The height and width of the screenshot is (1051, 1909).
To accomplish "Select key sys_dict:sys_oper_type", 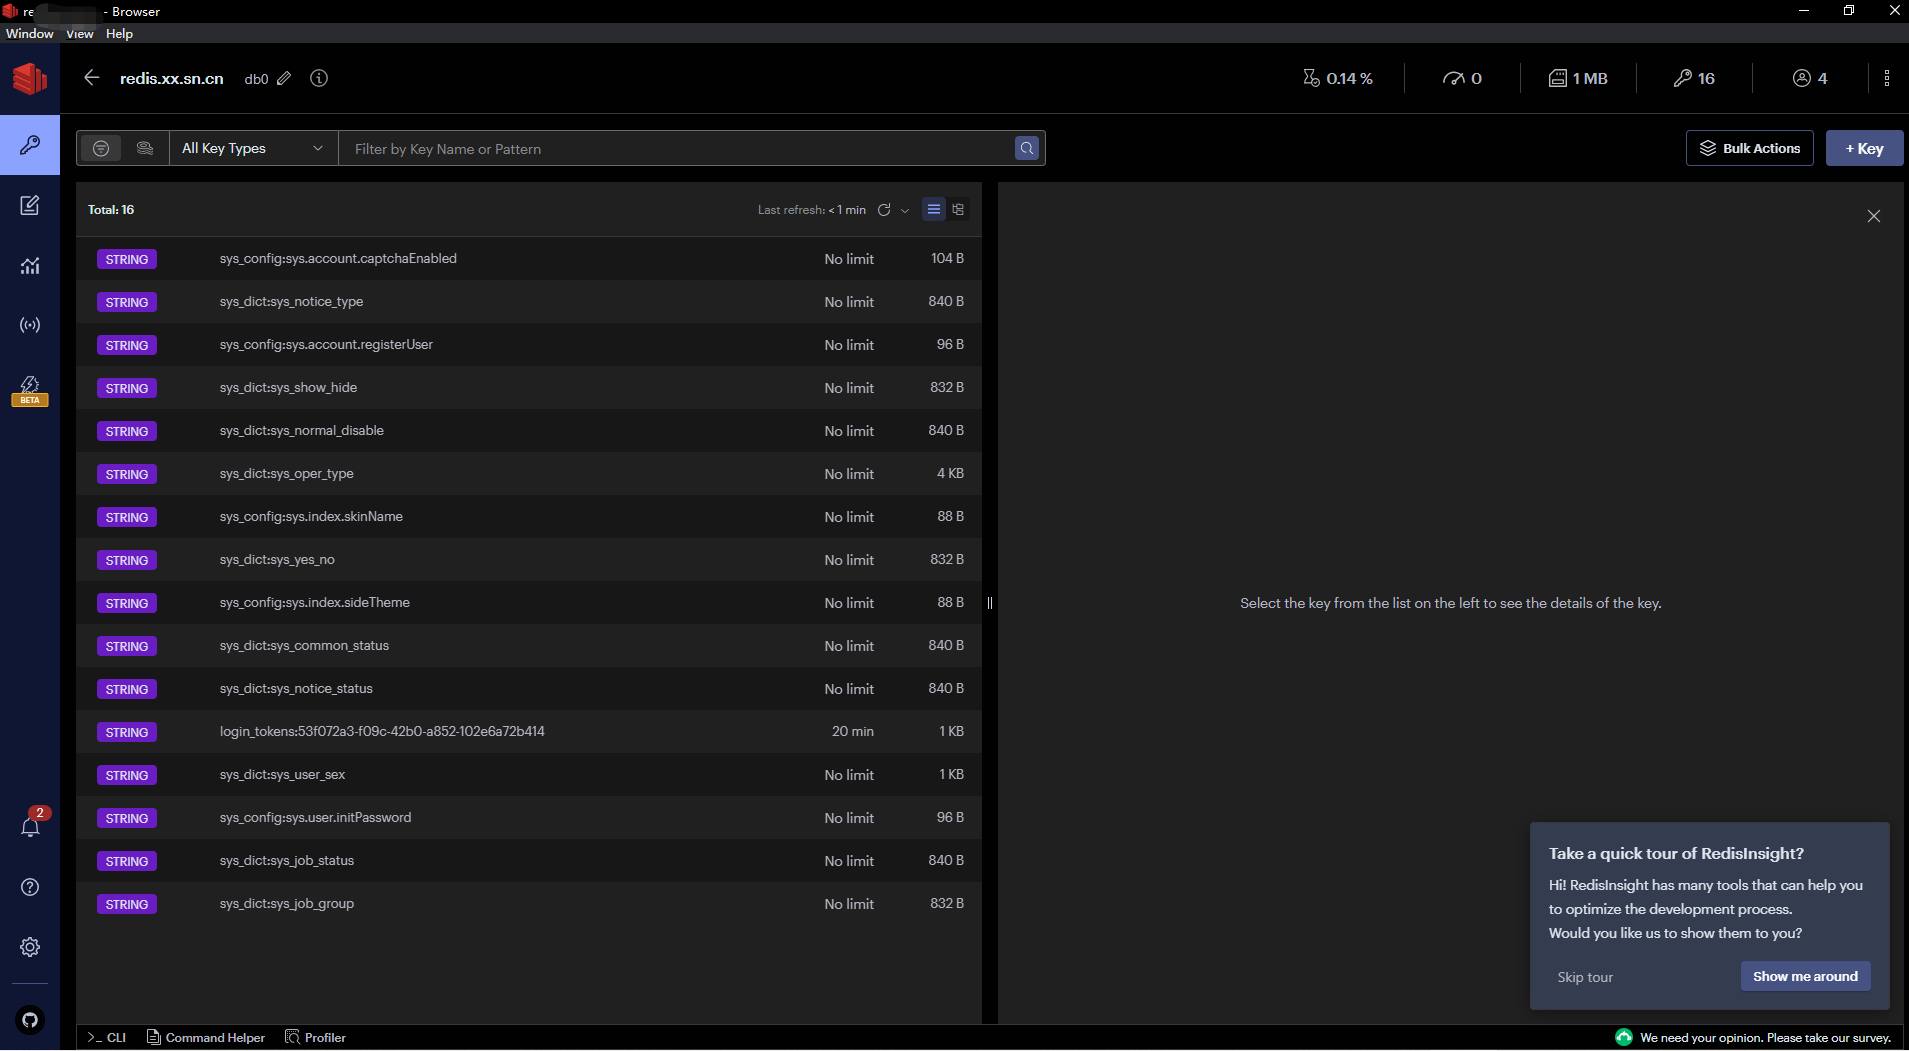I will [x=529, y=474].
